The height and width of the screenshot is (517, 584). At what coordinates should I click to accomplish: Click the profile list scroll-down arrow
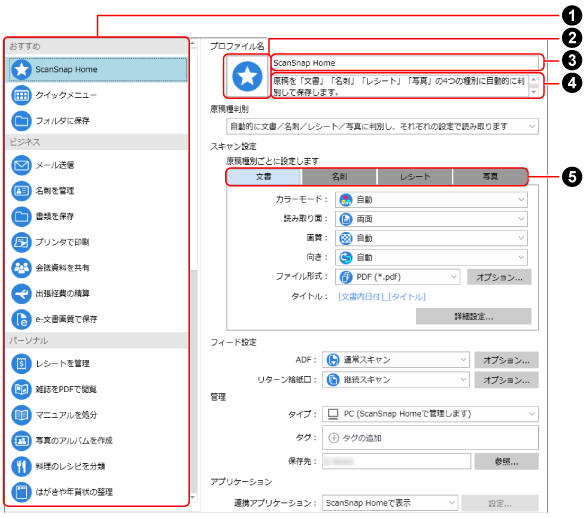[x=193, y=497]
